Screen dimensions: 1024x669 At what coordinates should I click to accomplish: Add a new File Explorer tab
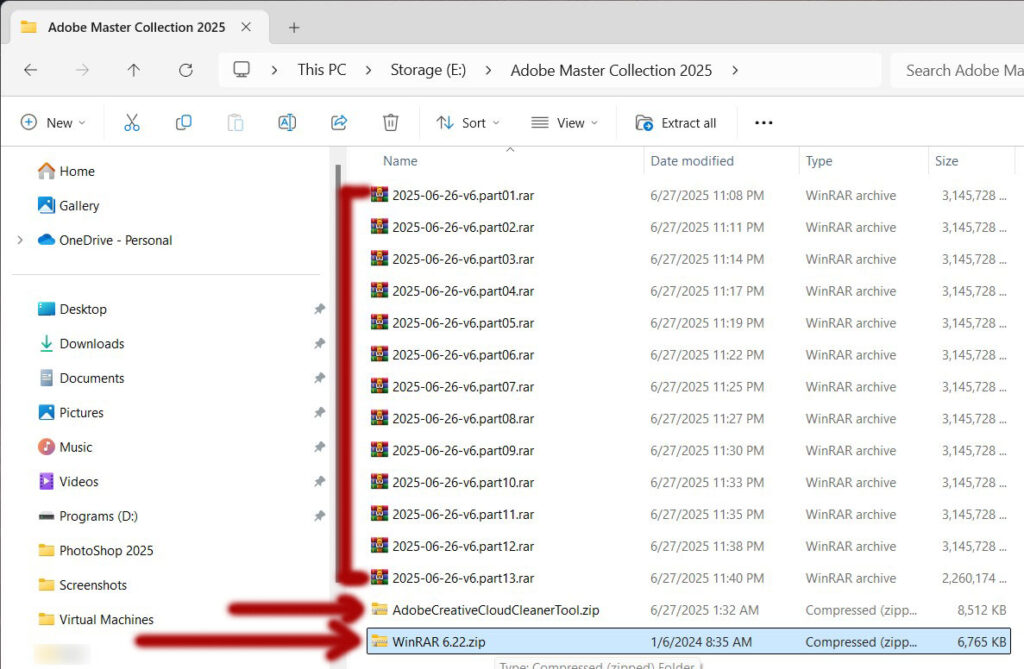[x=294, y=27]
